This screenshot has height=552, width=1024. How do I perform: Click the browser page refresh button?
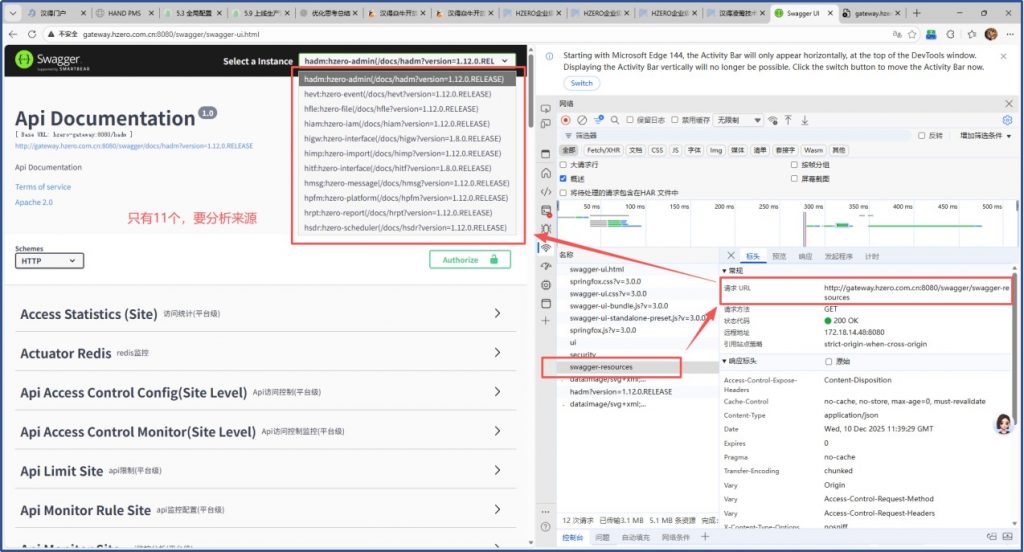(32, 33)
